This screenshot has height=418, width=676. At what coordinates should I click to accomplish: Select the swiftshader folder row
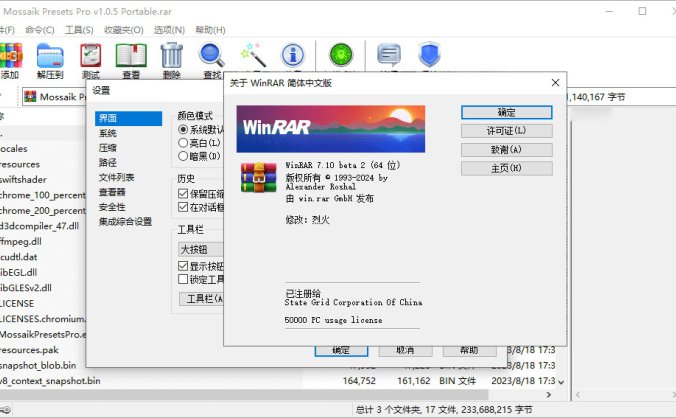(x=23, y=180)
